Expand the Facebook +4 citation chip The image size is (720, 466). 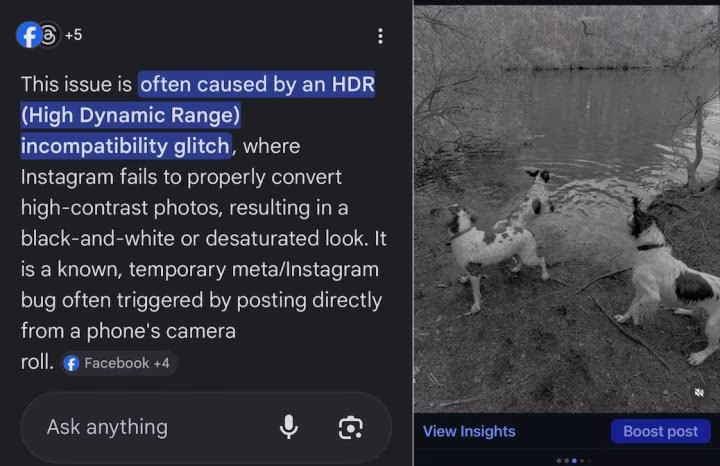pyautogui.click(x=118, y=363)
